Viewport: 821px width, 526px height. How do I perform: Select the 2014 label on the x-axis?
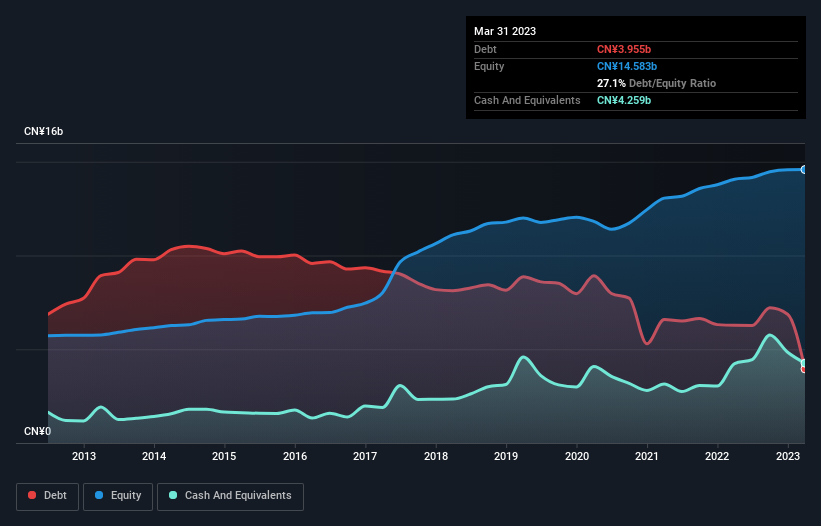click(154, 457)
